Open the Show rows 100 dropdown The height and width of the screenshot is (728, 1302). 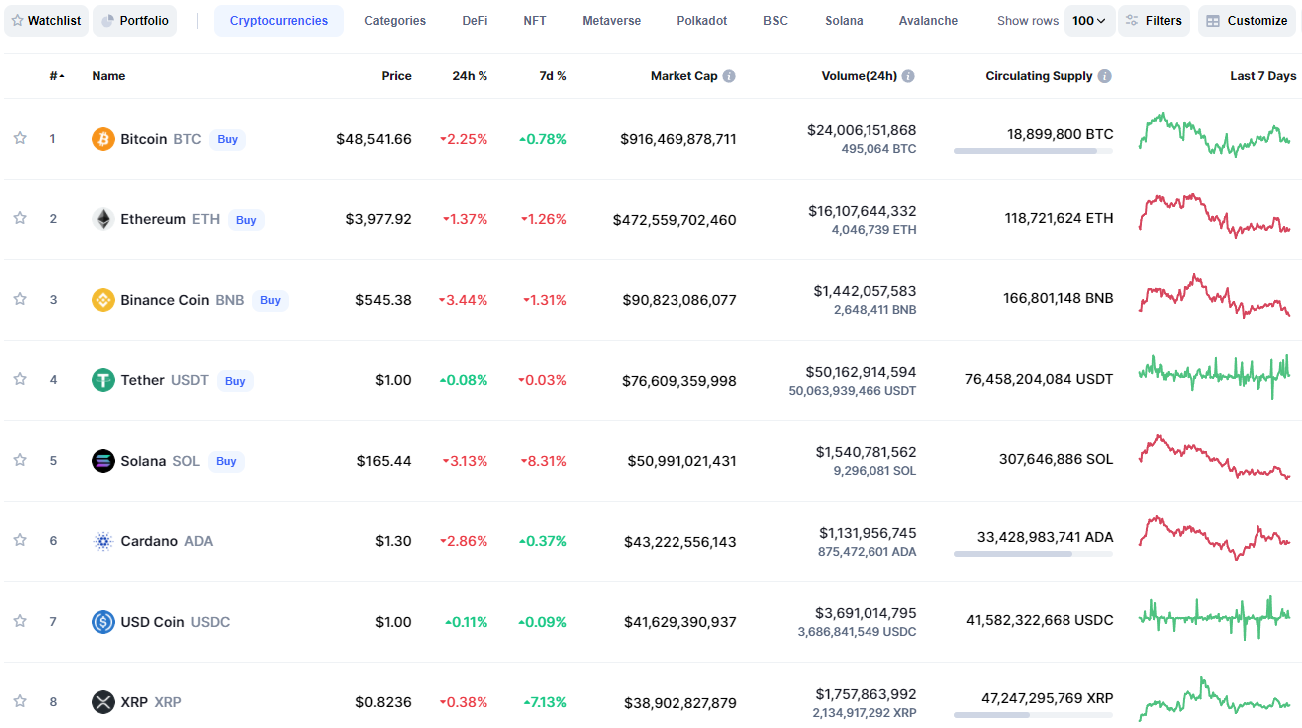pos(1089,21)
